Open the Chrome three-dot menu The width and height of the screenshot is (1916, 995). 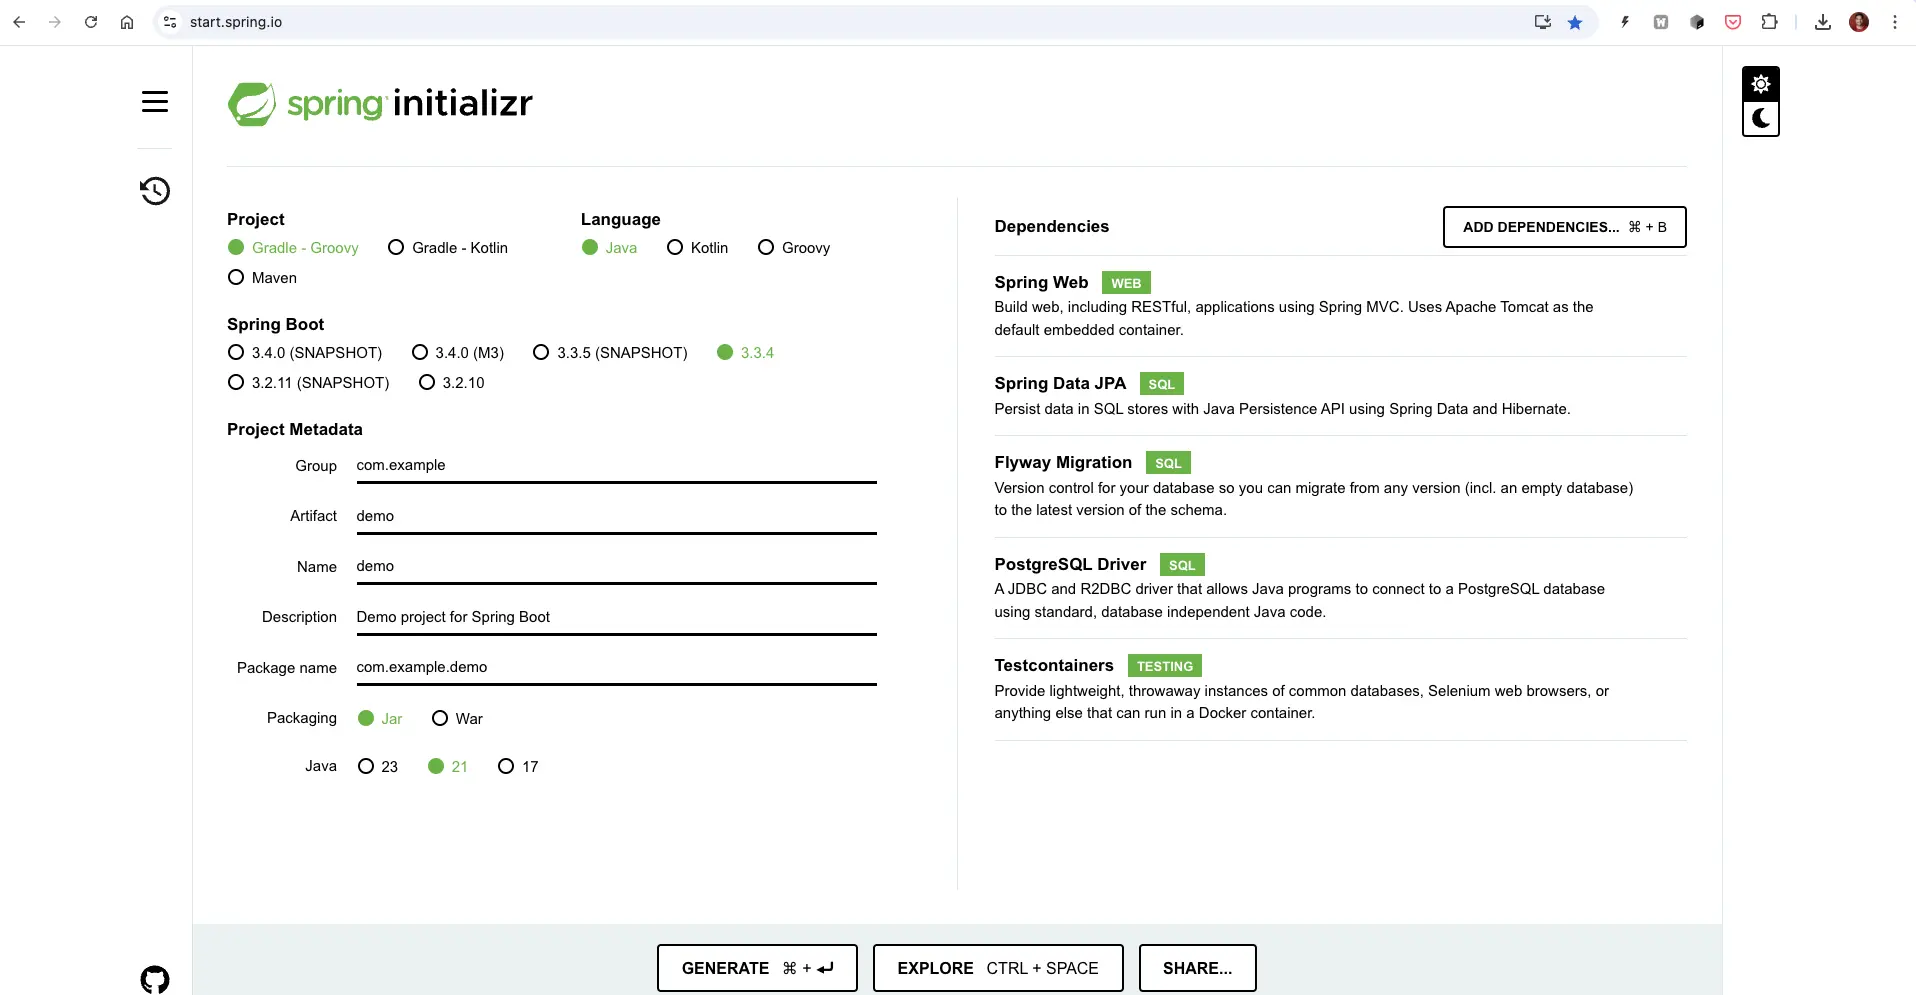1895,22
